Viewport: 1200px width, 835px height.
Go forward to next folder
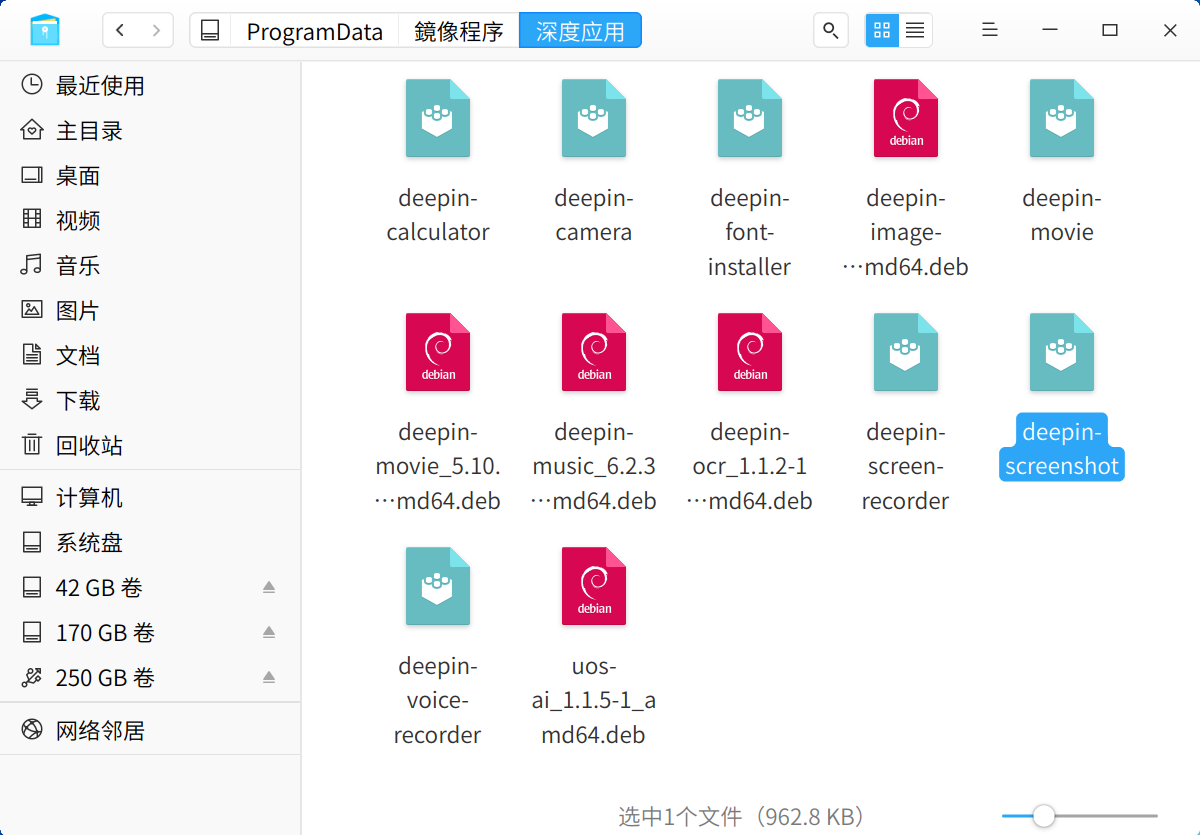click(156, 30)
